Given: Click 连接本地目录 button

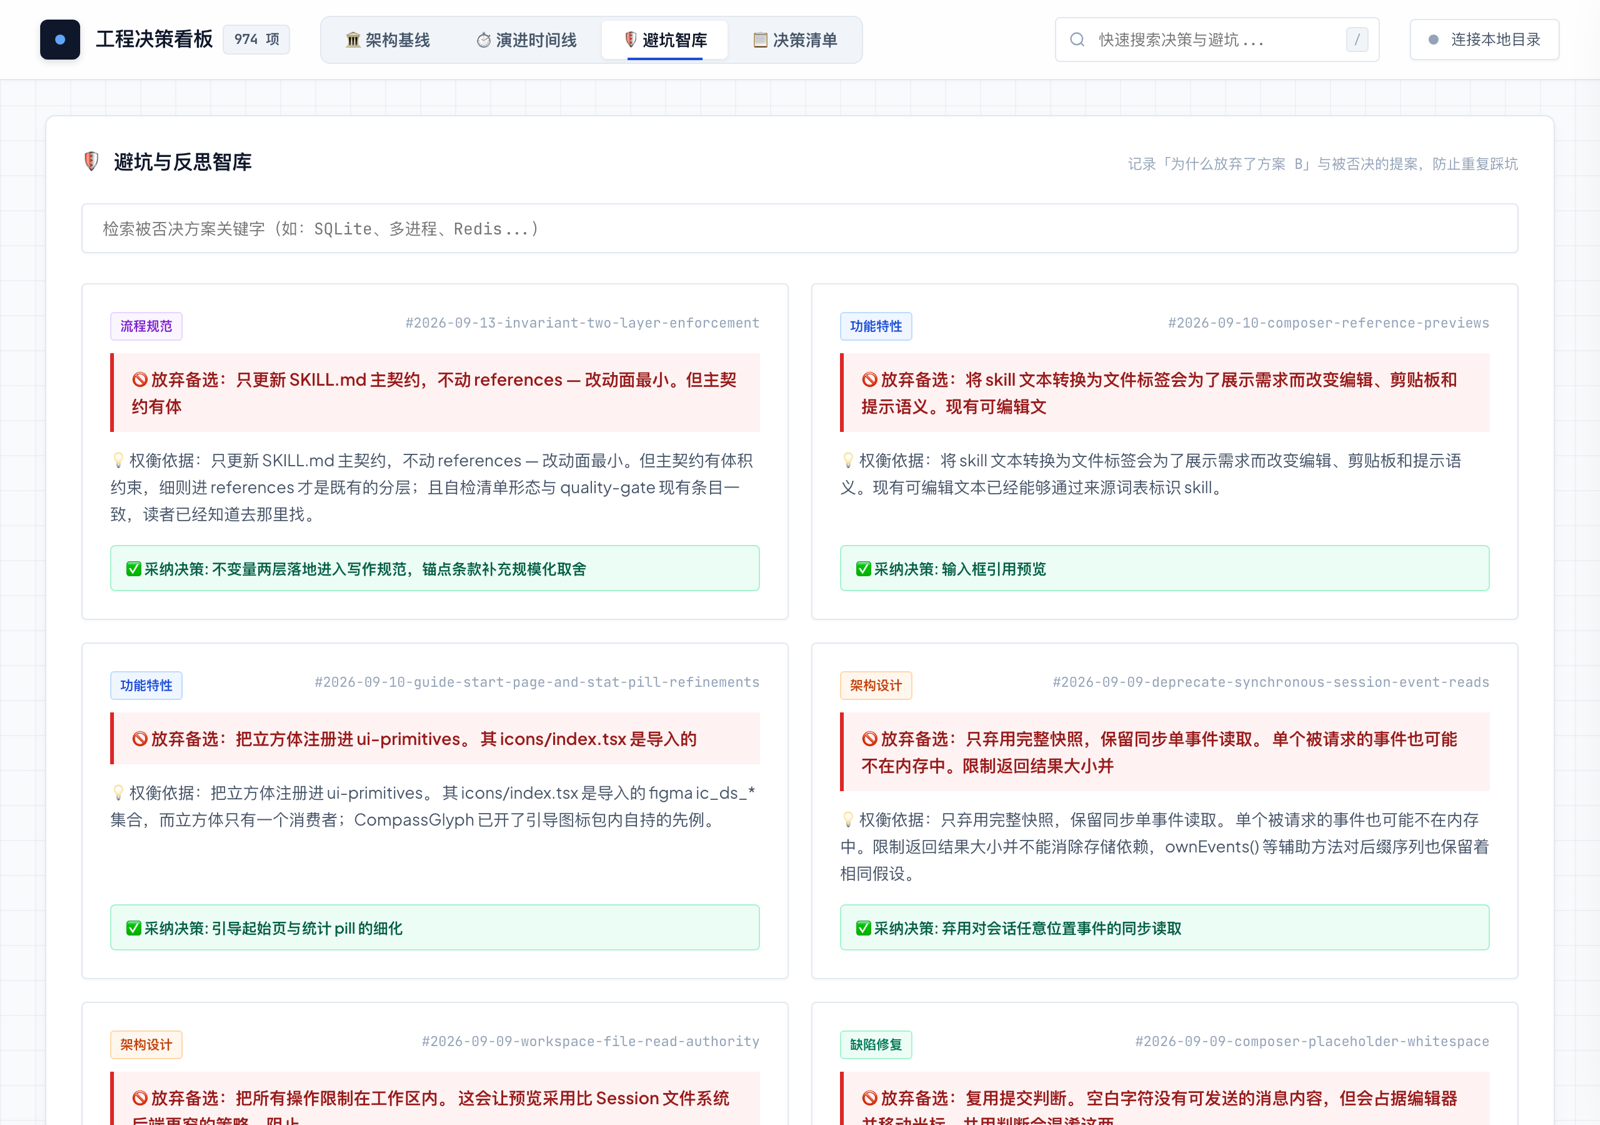Looking at the screenshot, I should pos(1484,40).
